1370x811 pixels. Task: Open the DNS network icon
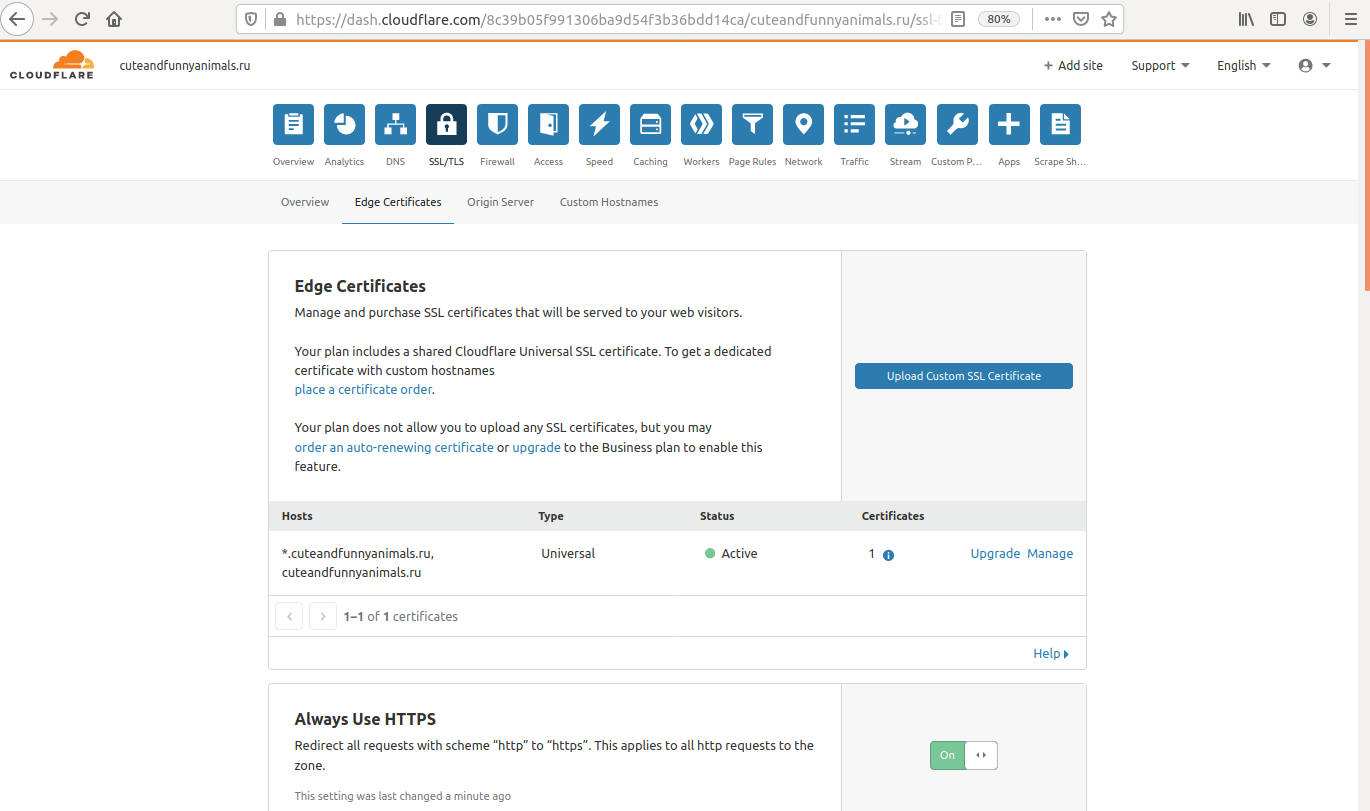click(395, 124)
